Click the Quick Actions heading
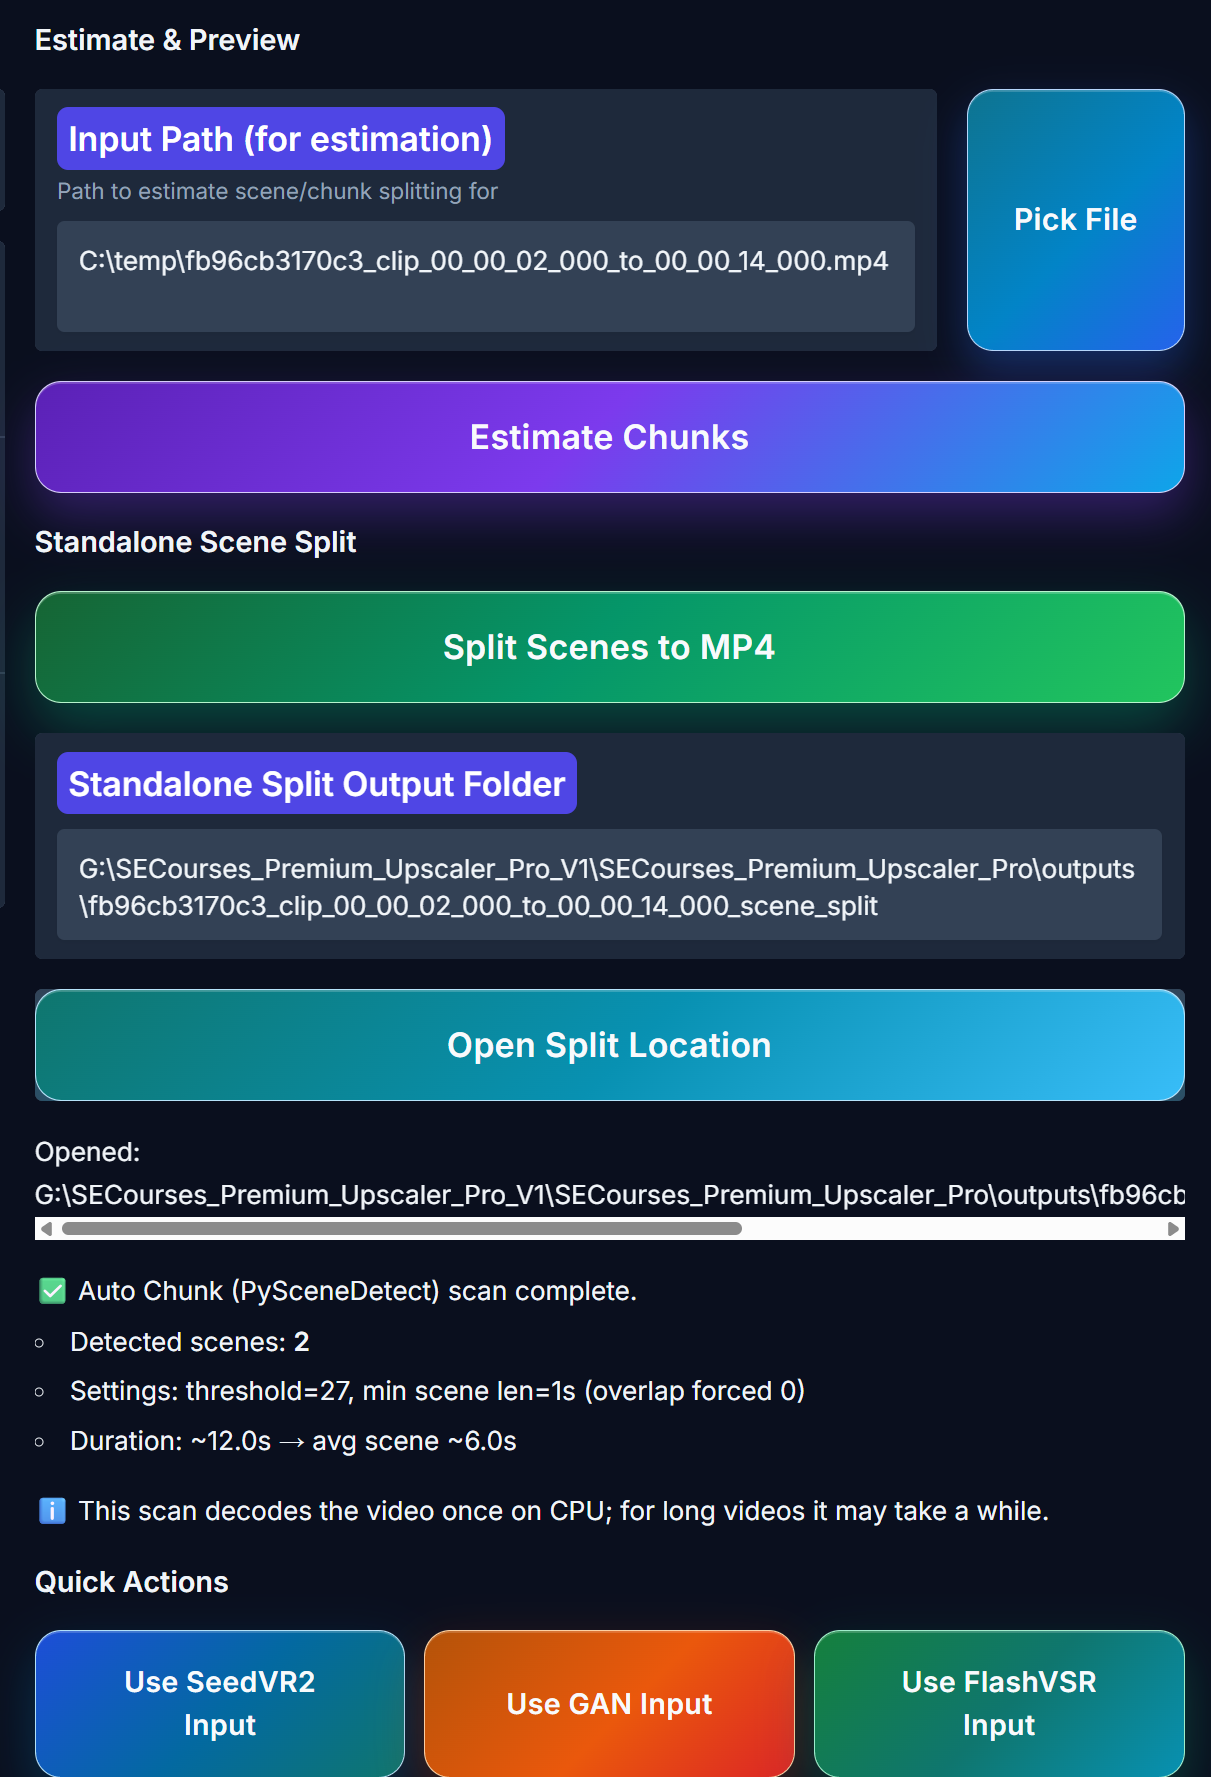 [x=132, y=1582]
